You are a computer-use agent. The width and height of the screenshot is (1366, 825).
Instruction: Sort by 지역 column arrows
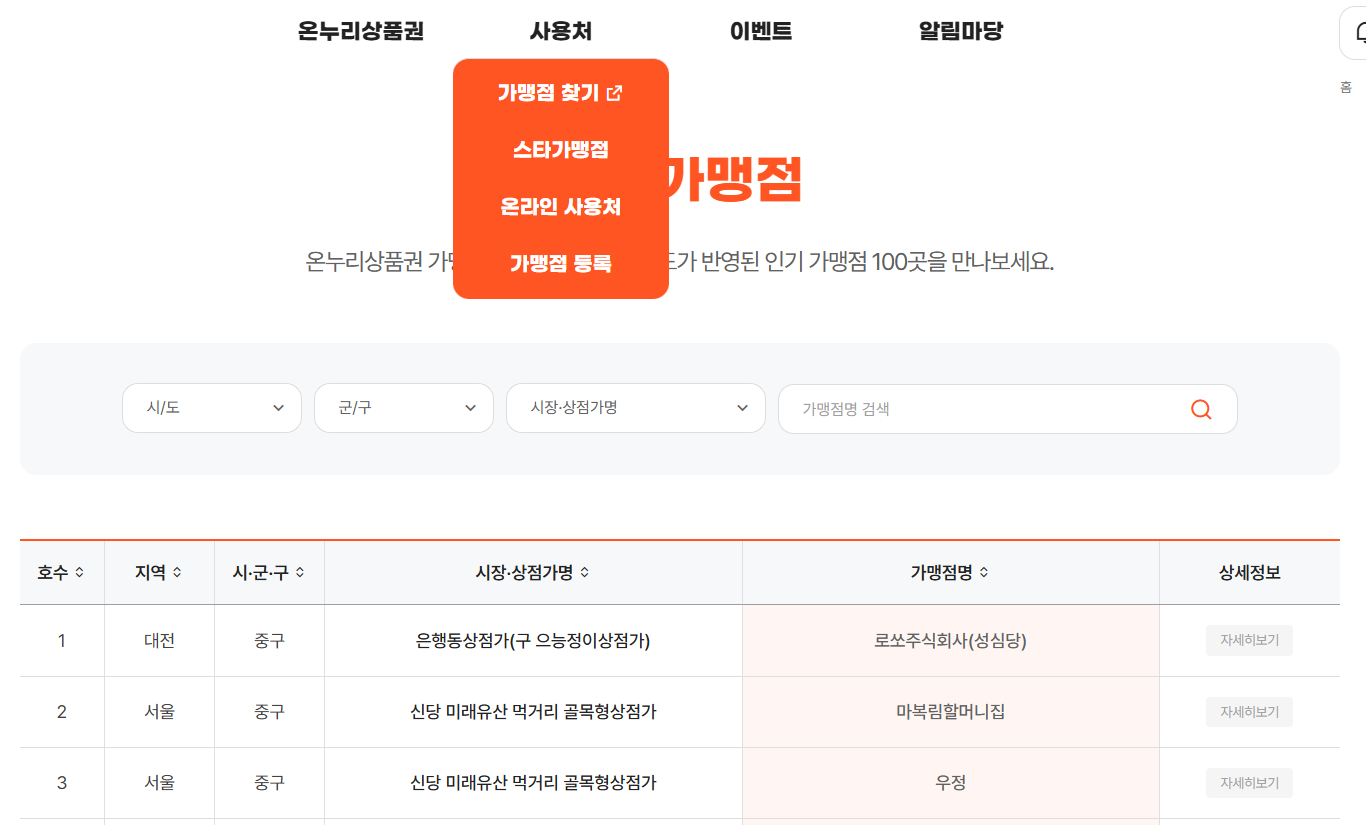[177, 573]
